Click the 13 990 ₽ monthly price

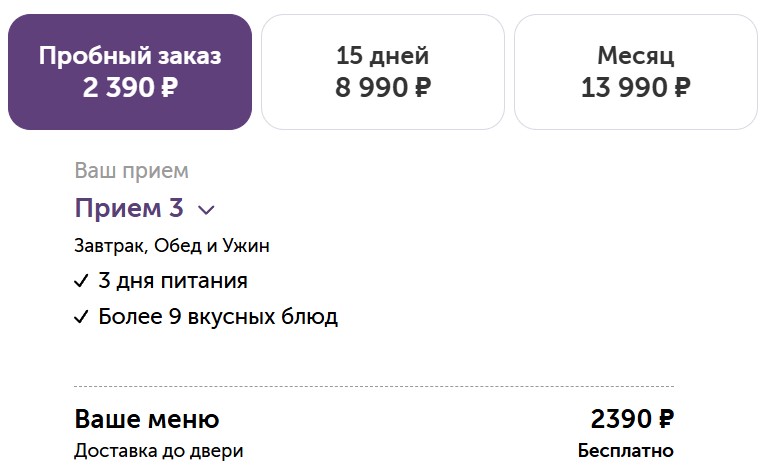636,88
